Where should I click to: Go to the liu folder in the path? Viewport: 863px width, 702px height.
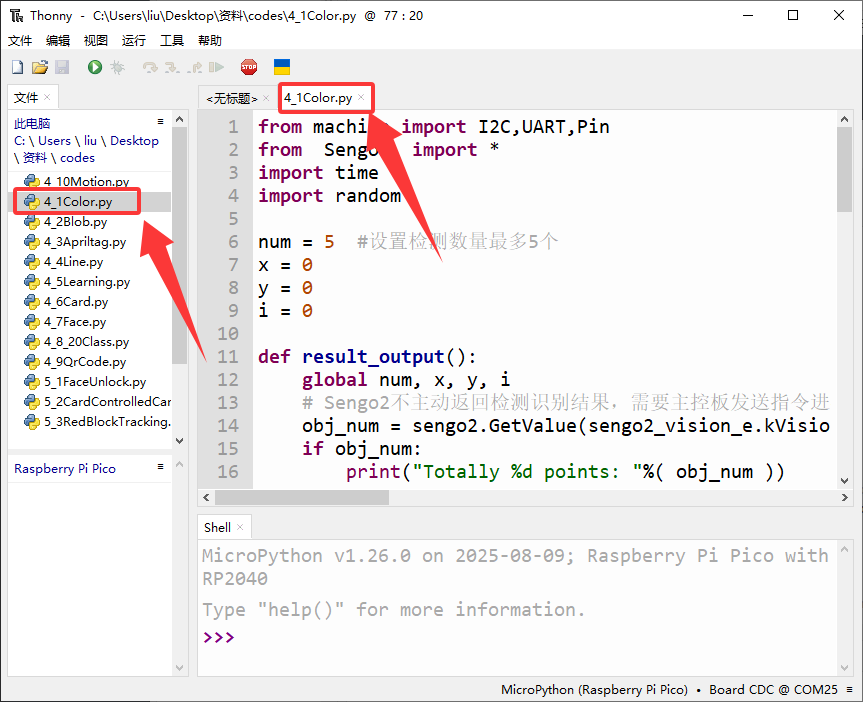click(x=90, y=141)
